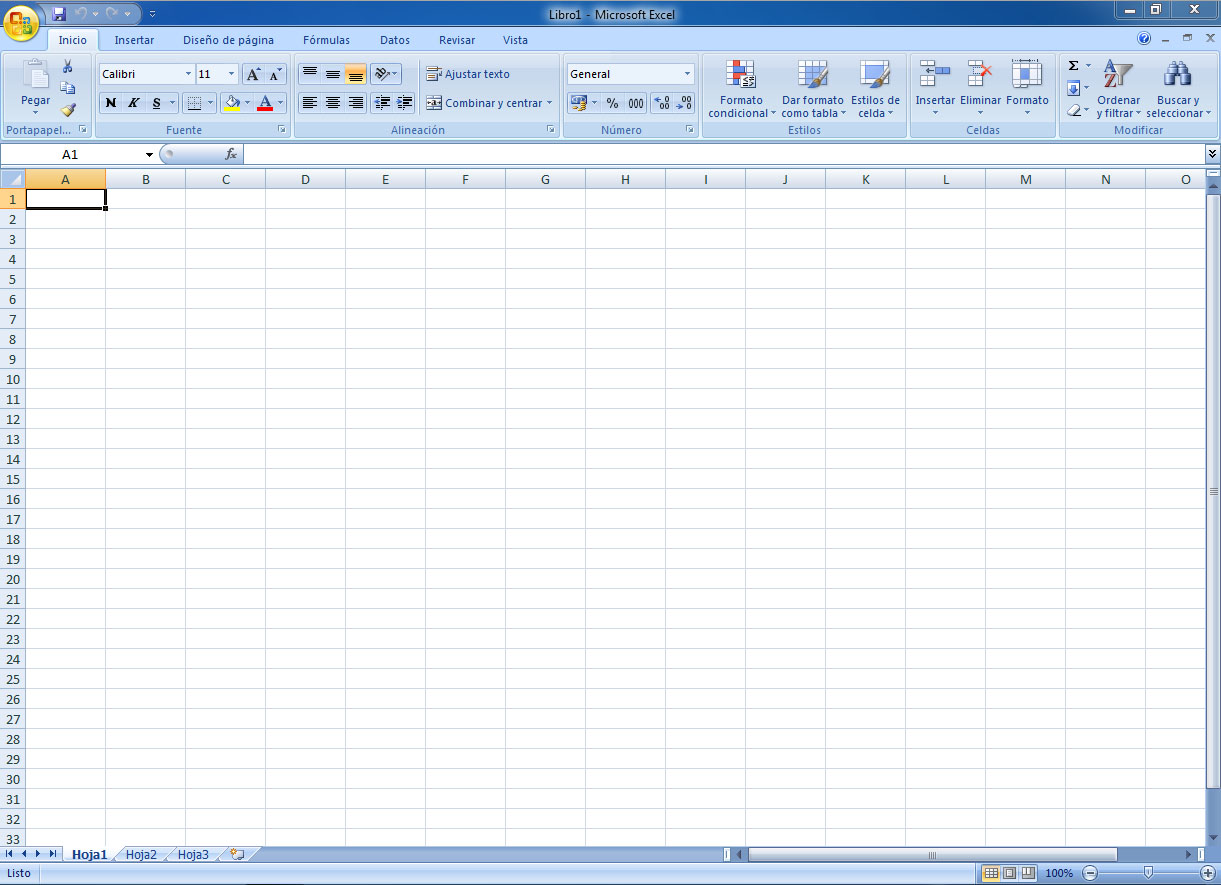1221x885 pixels.
Task: Open the Insertar ribbon tab
Action: [x=134, y=40]
